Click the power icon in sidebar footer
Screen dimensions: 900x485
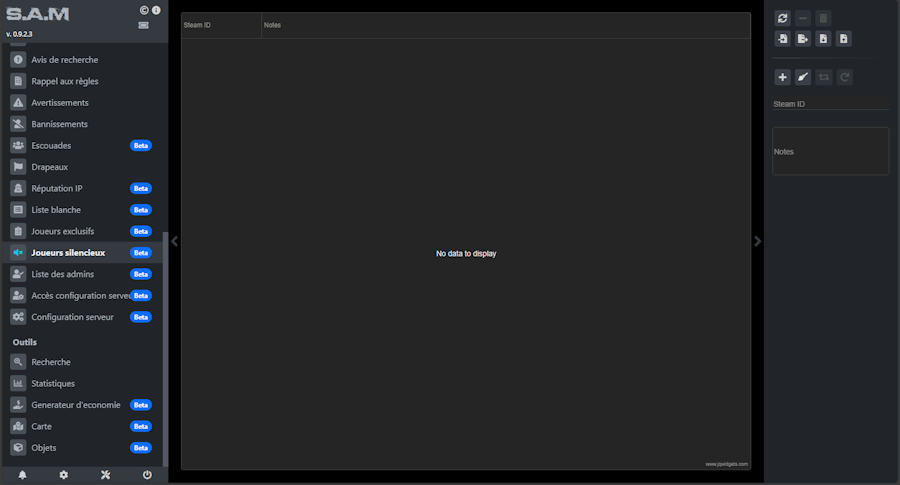pos(147,475)
